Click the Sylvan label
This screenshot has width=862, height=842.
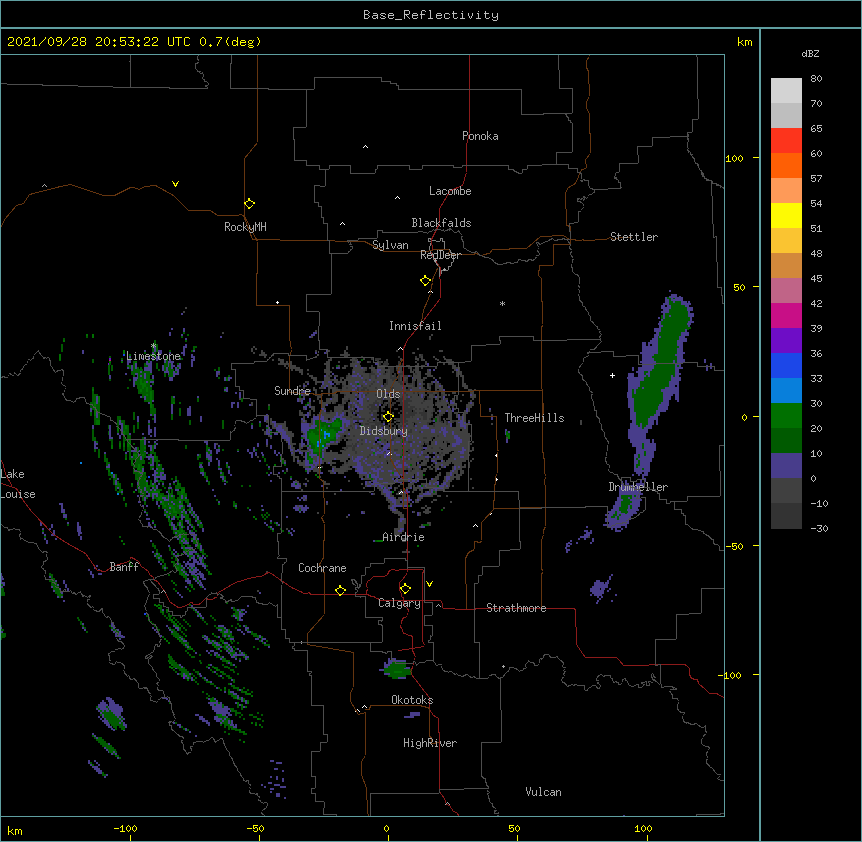pos(390,245)
